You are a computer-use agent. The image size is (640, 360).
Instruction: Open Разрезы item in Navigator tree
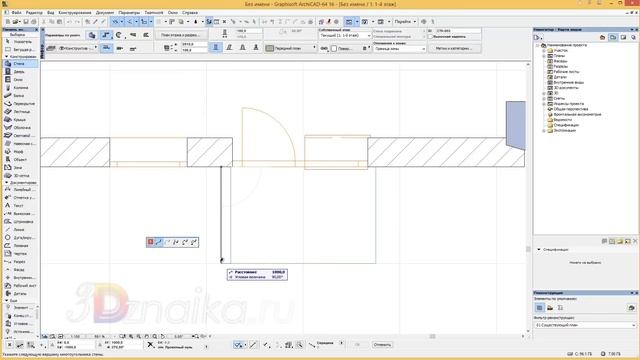560,66
